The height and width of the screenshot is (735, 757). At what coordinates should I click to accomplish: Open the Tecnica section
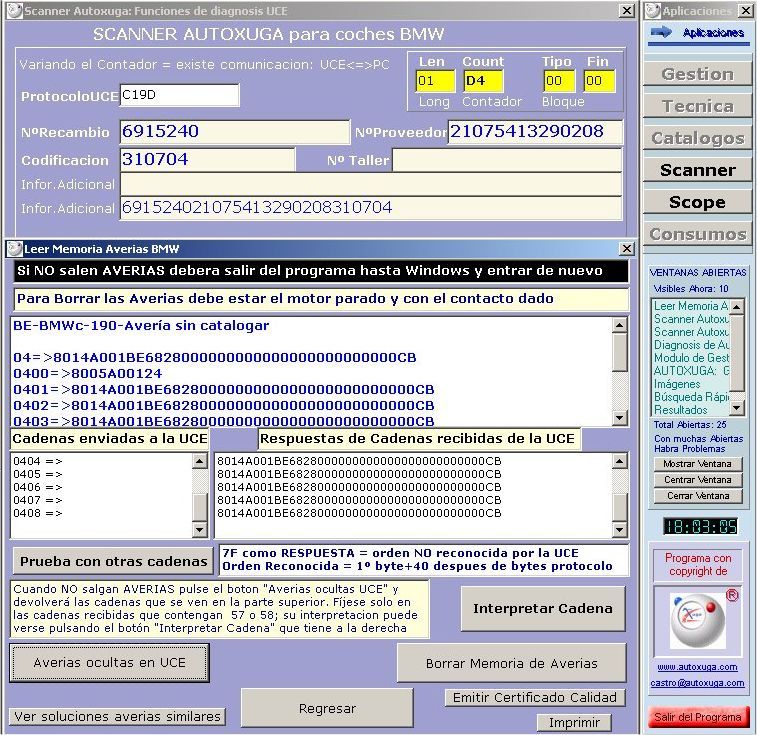(x=697, y=106)
